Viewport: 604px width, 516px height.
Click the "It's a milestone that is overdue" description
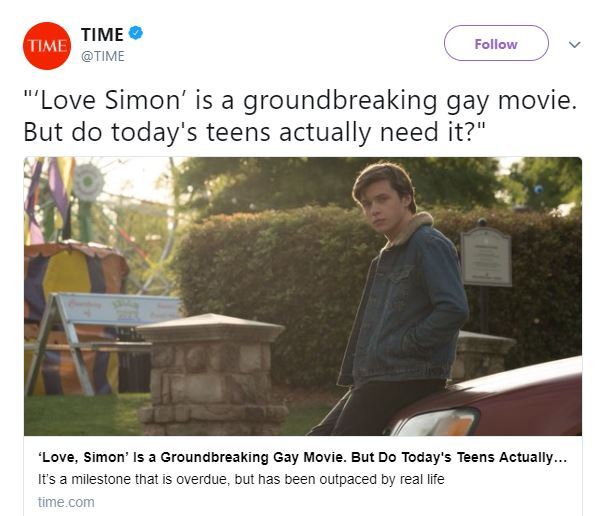tap(240, 480)
